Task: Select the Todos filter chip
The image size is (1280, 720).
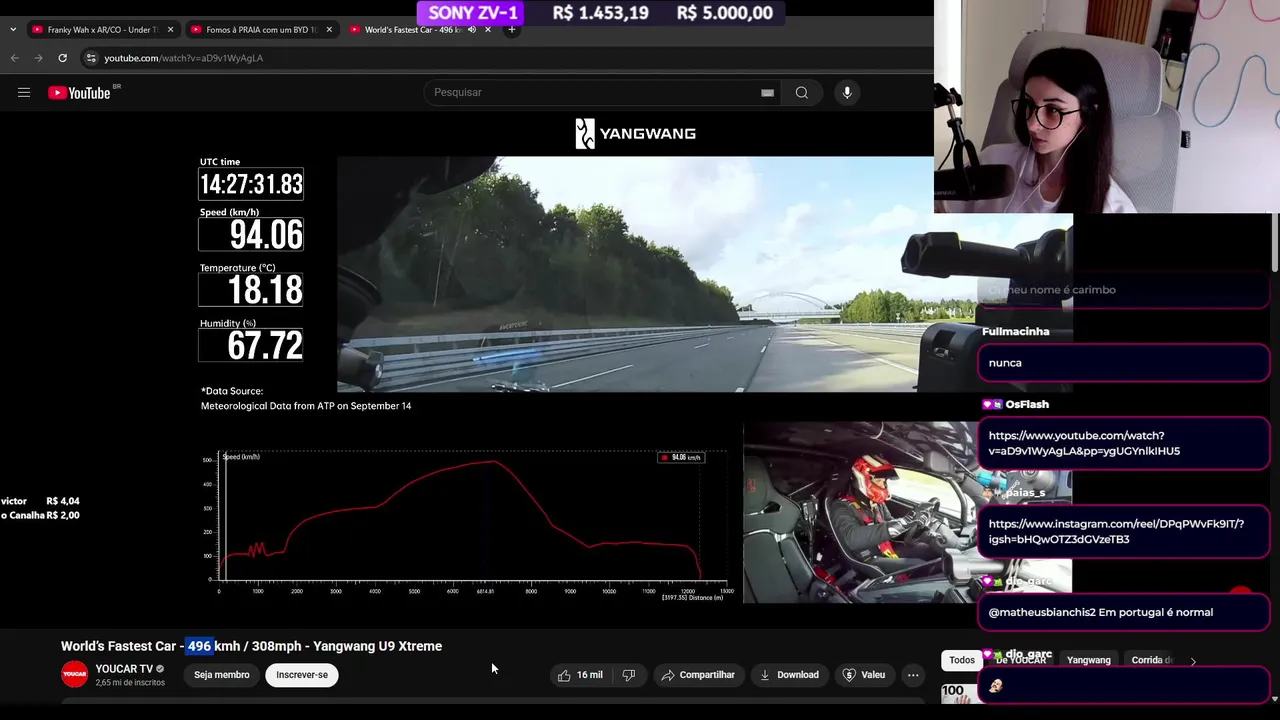Action: click(962, 660)
